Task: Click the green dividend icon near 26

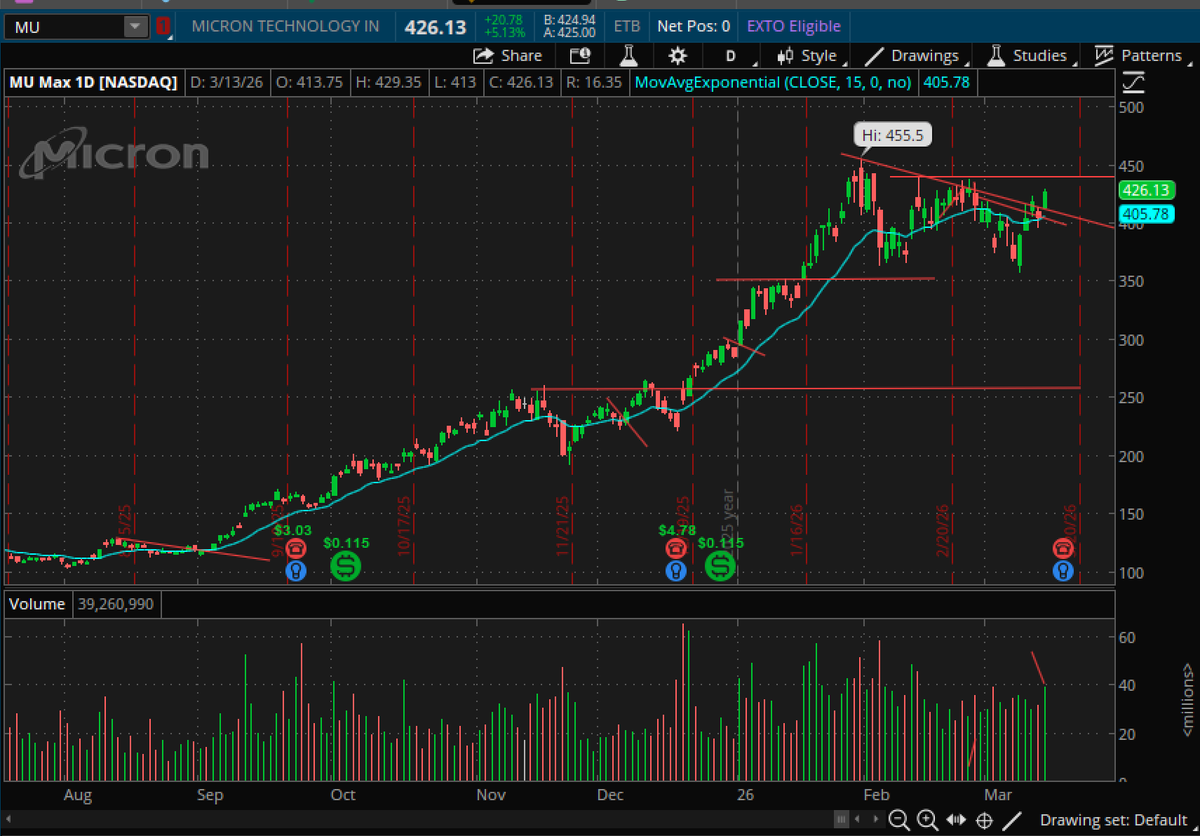Action: pyautogui.click(x=720, y=567)
